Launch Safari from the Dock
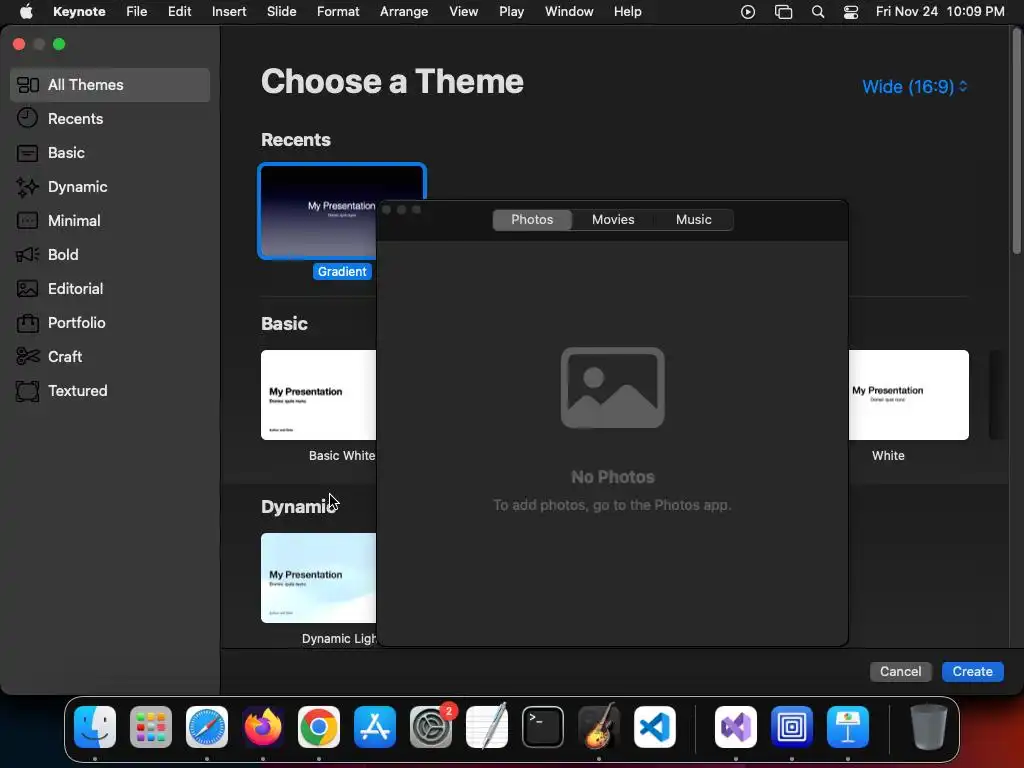The image size is (1024, 768). (207, 727)
